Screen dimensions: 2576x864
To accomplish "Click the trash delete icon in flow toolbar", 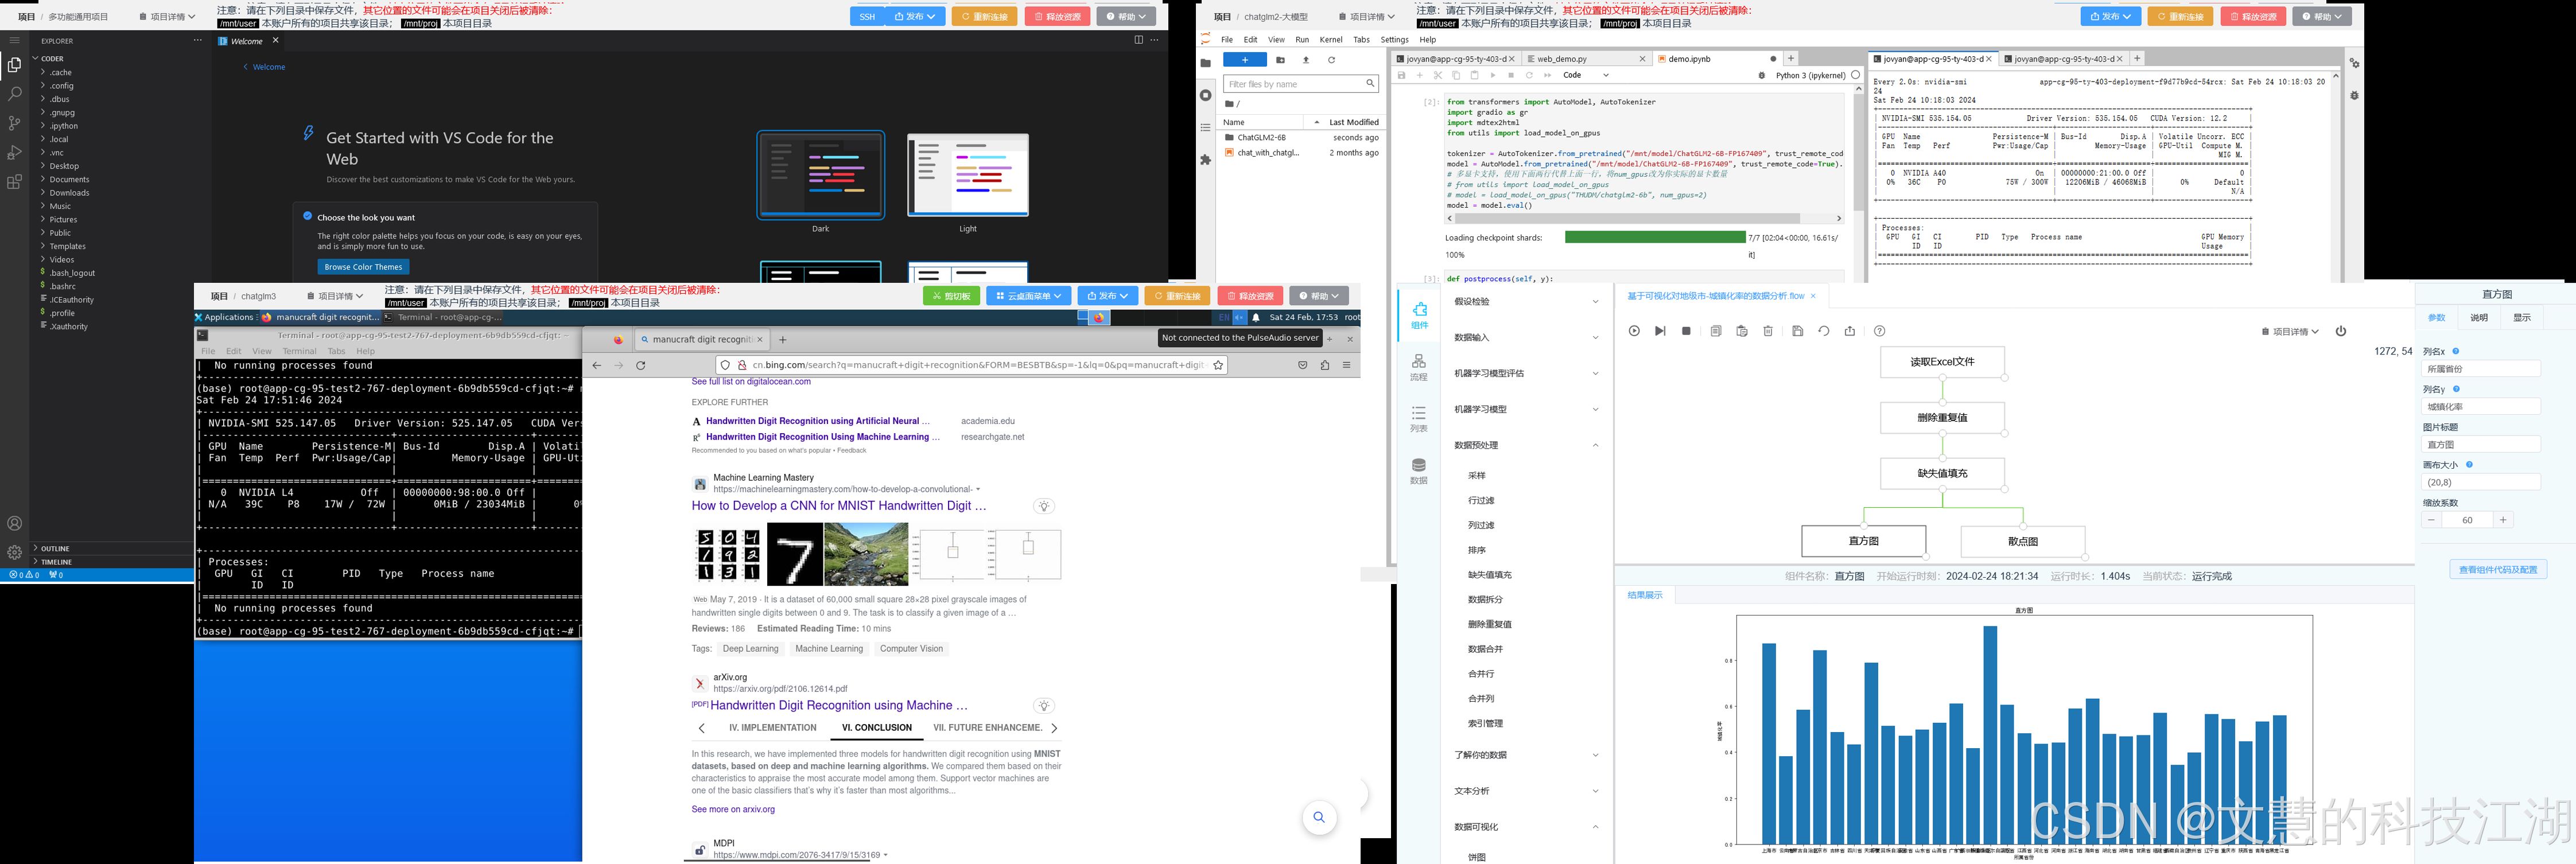I will pyautogui.click(x=1768, y=331).
